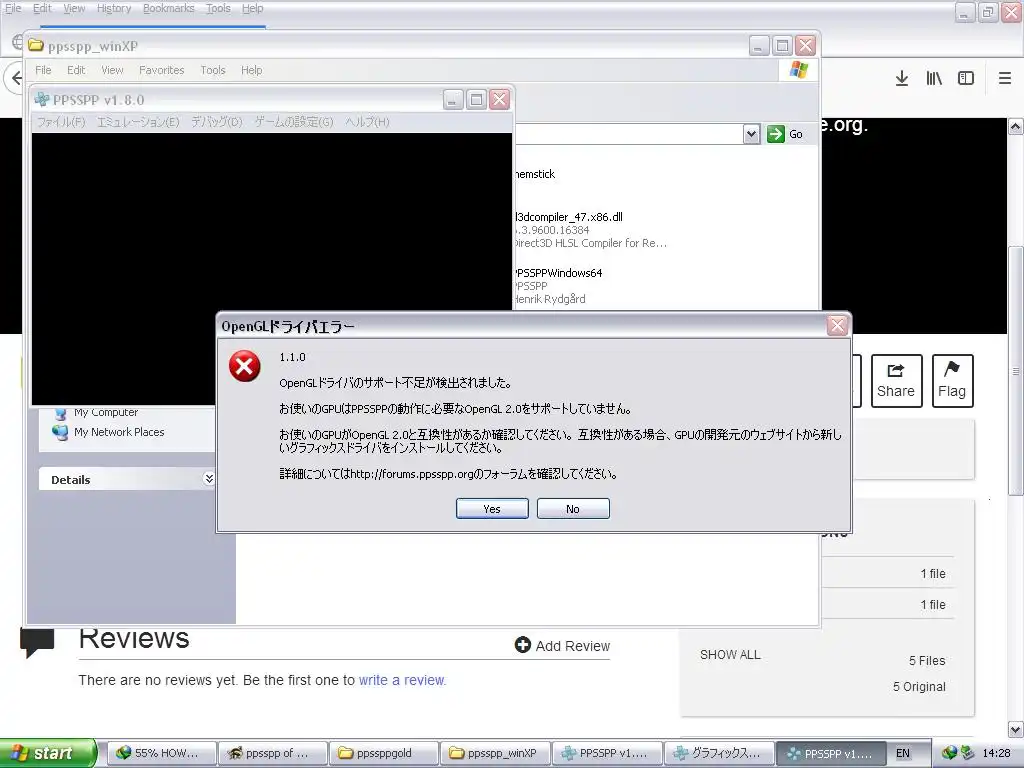Click the second system tray icon beside the clock
The image size is (1024, 768).
tap(967, 753)
